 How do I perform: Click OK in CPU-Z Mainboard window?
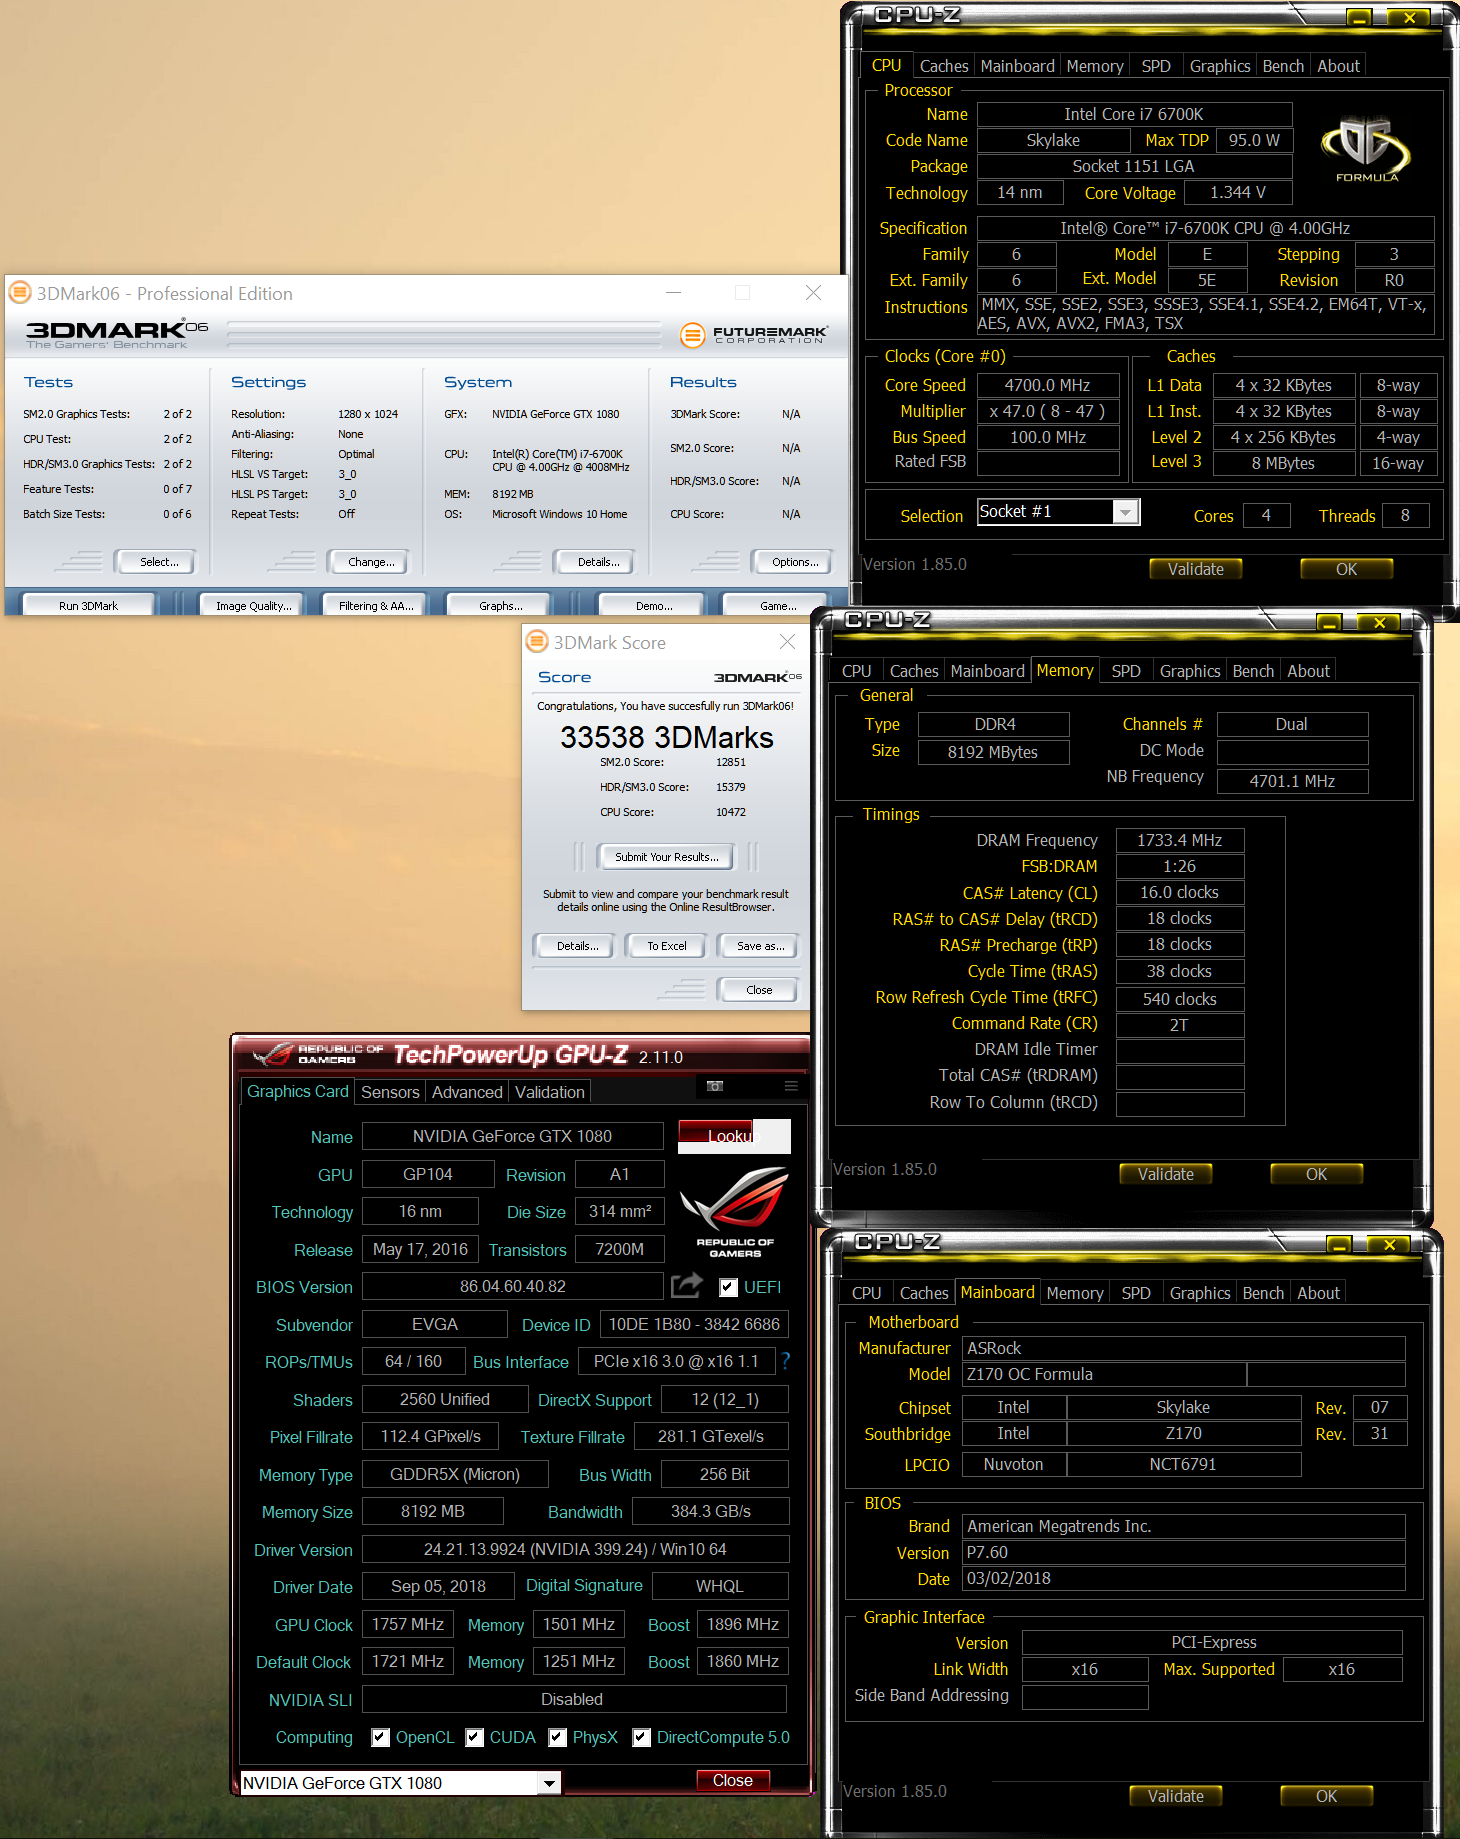pos(1326,1796)
